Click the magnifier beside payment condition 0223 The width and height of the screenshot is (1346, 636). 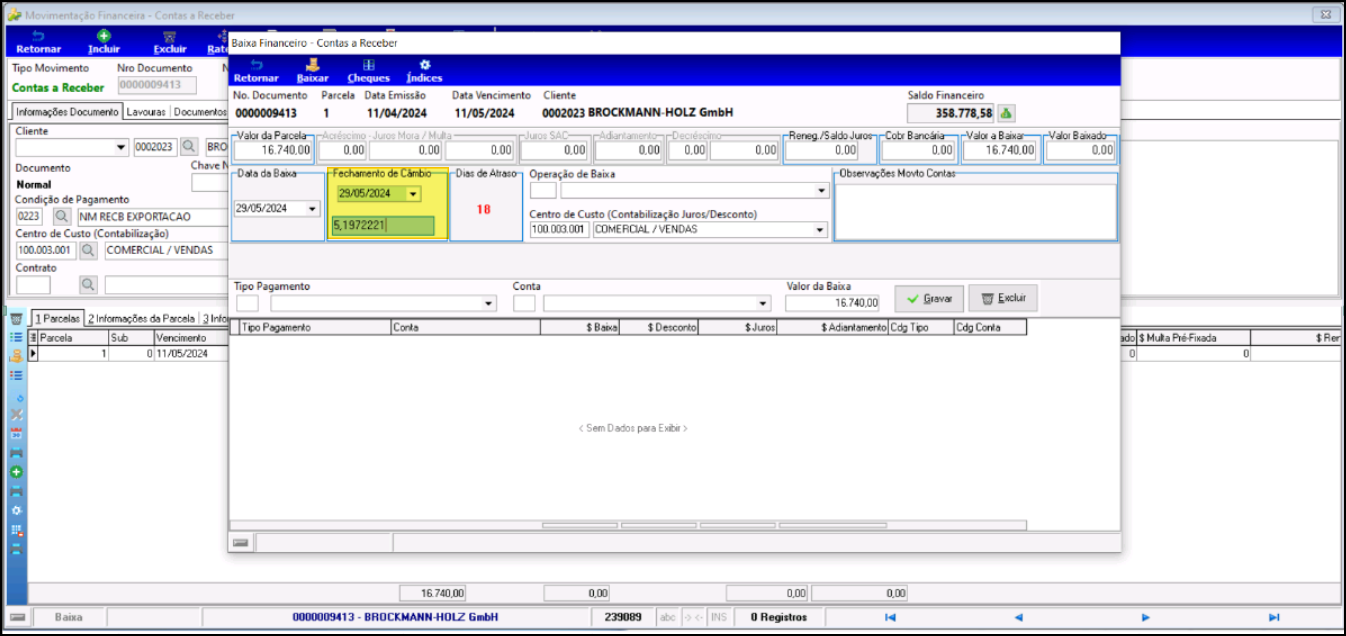tap(62, 216)
